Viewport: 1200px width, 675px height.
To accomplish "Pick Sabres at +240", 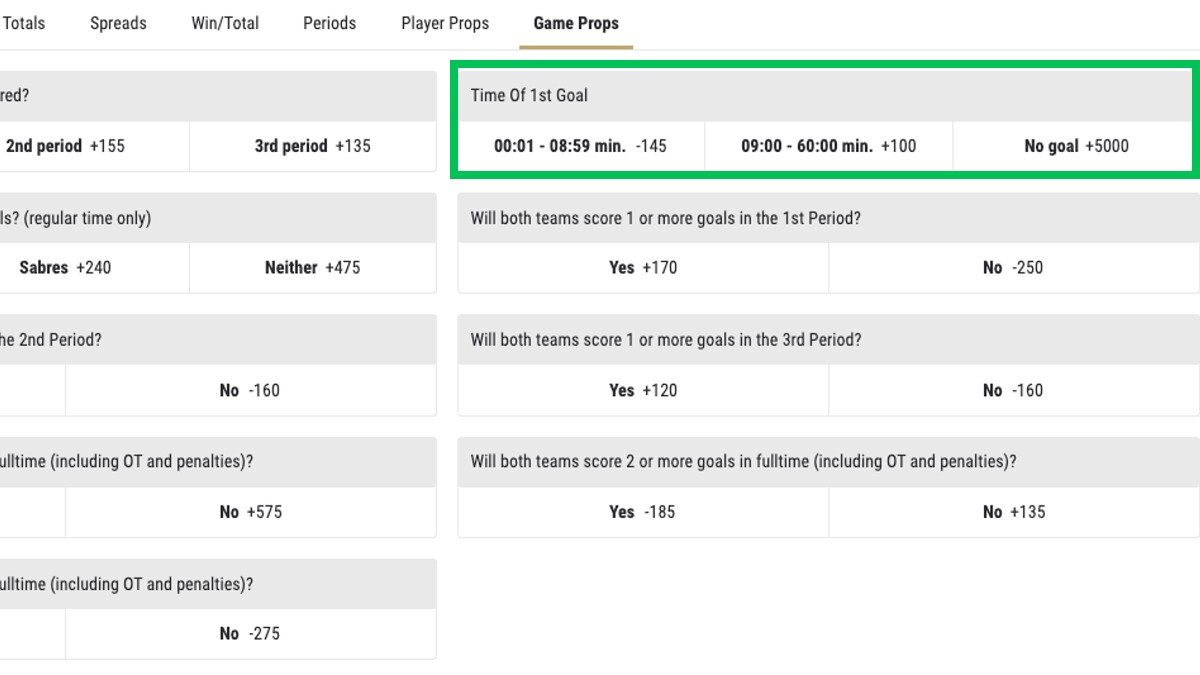I will 94,268.
